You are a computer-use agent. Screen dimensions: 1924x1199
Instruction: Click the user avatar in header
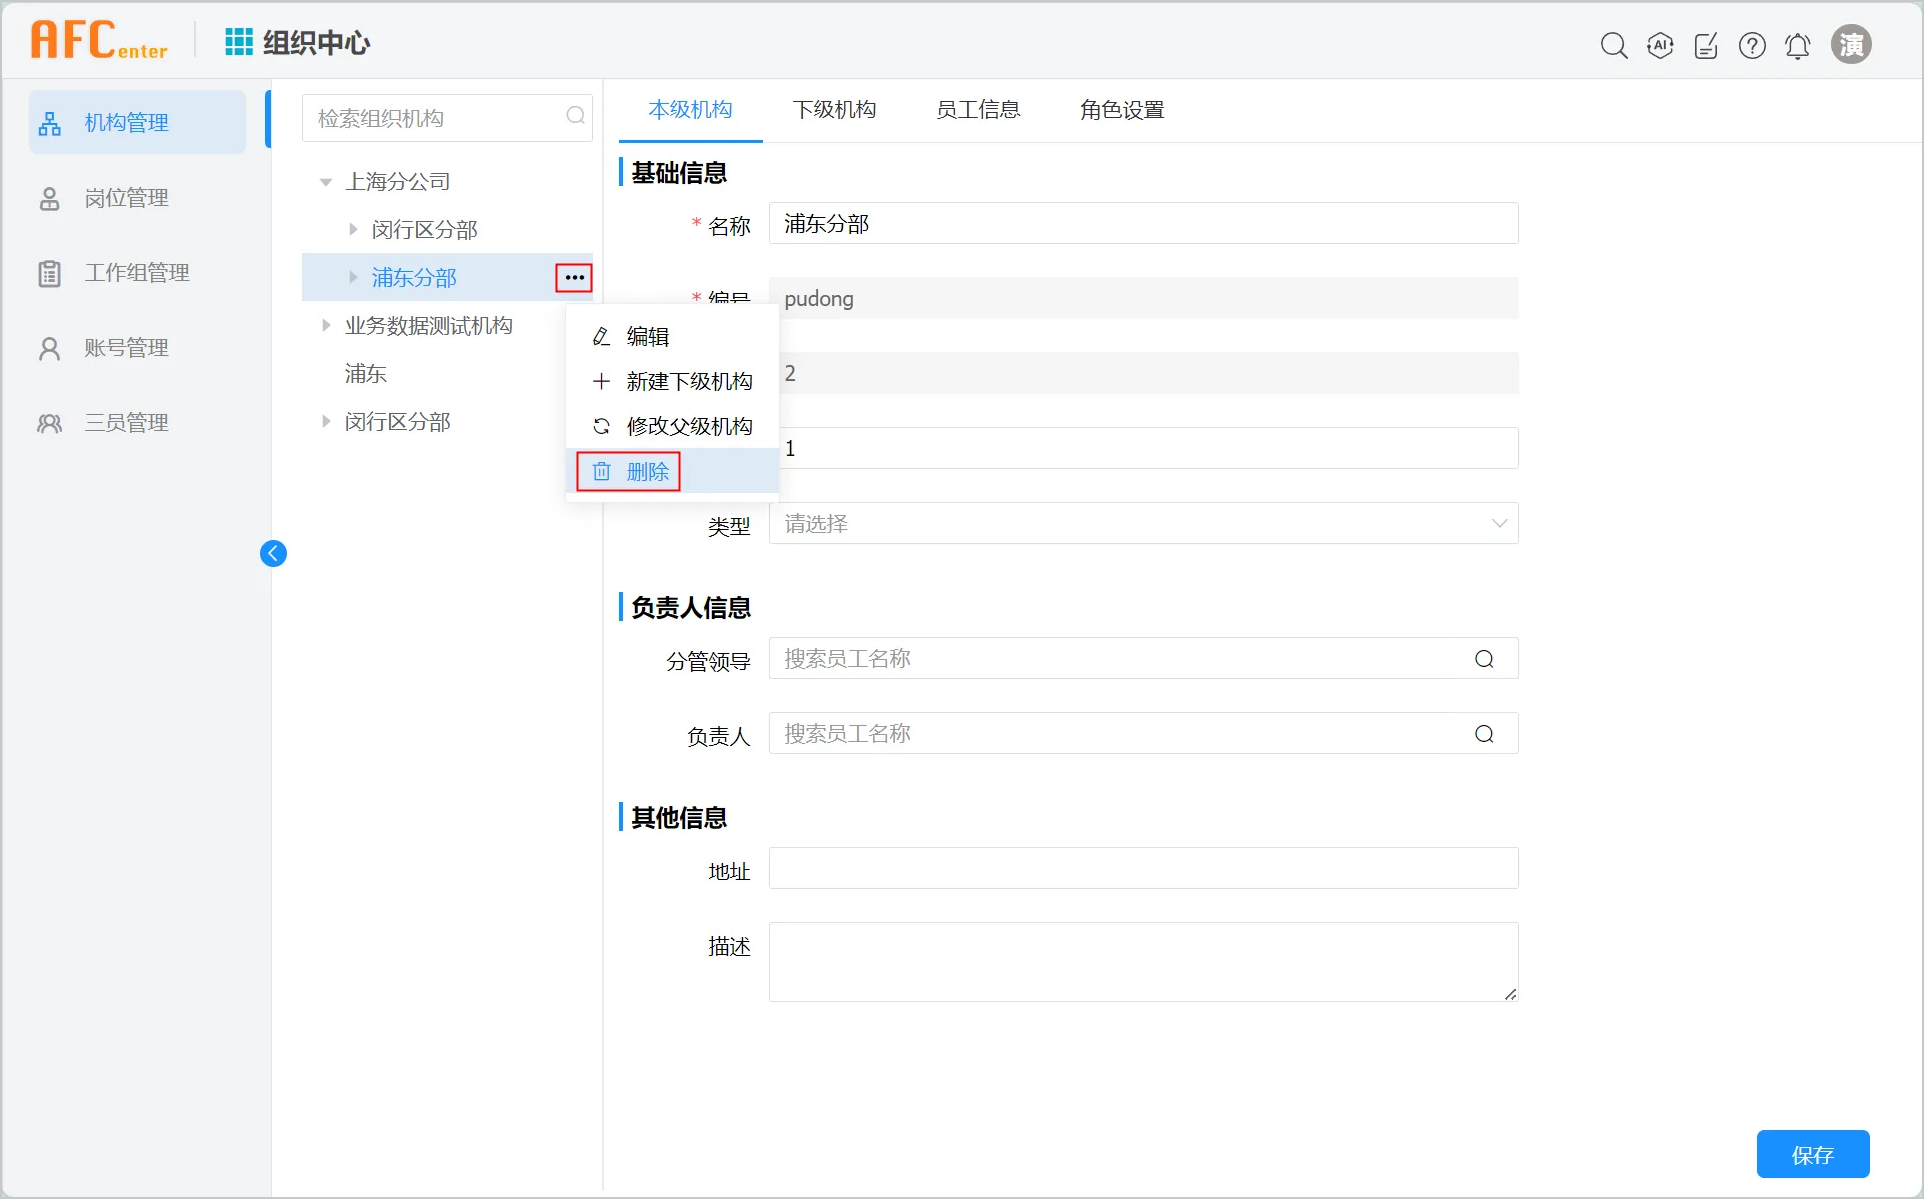(1851, 45)
